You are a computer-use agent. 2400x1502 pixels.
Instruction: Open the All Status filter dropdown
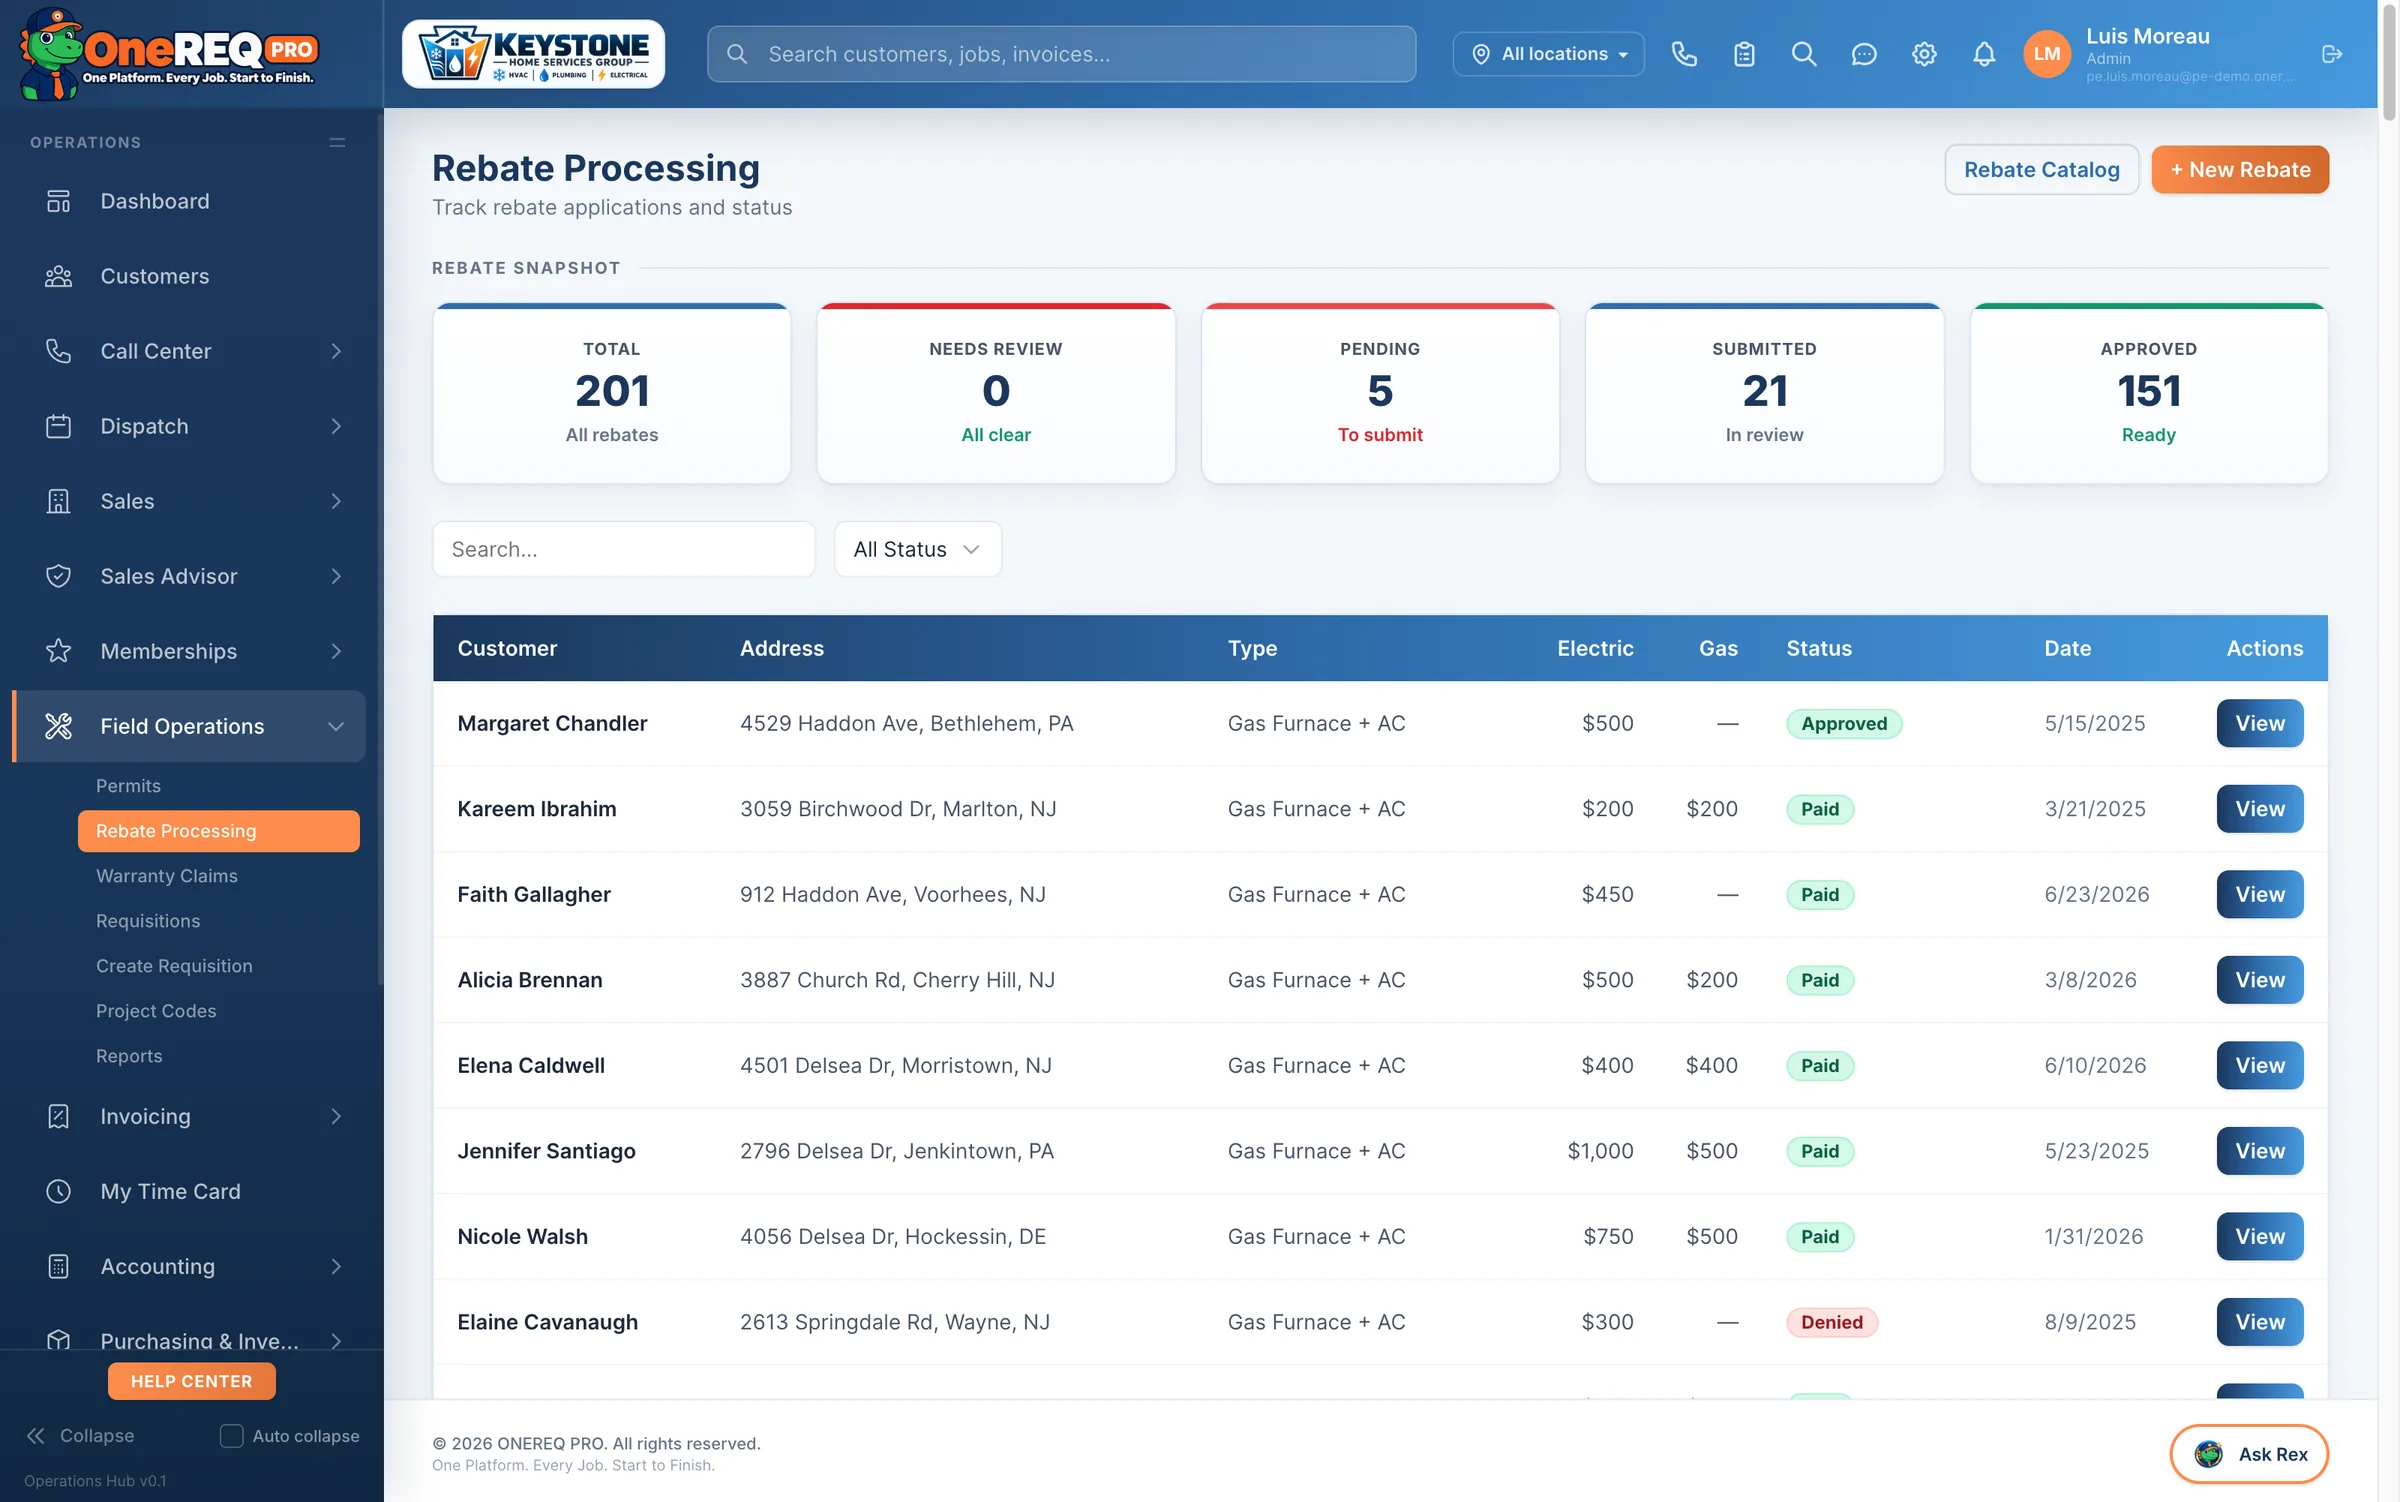point(917,549)
